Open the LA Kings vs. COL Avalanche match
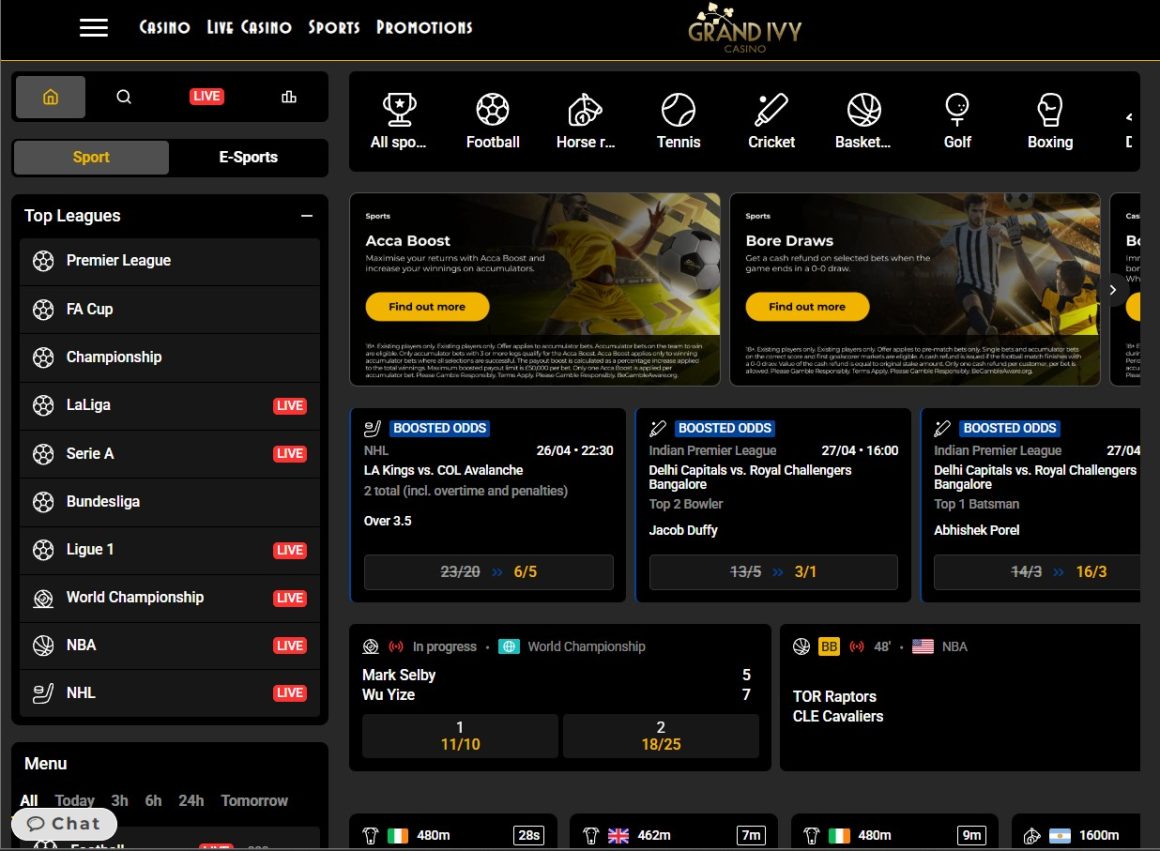The image size is (1160, 851). pos(443,471)
